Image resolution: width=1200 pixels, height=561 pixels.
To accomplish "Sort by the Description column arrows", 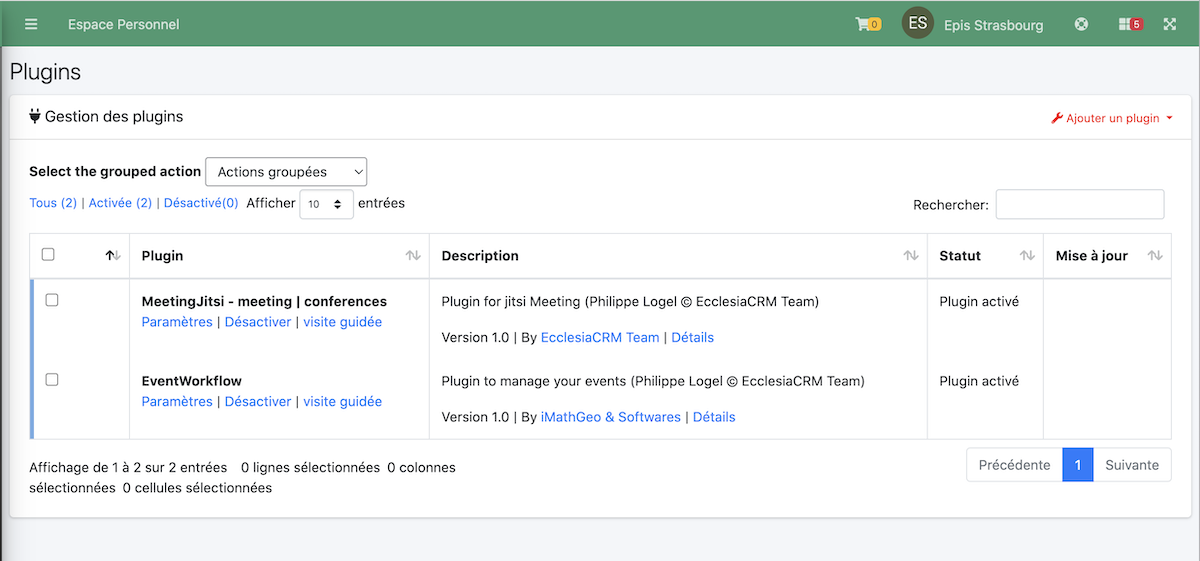I will (911, 256).
